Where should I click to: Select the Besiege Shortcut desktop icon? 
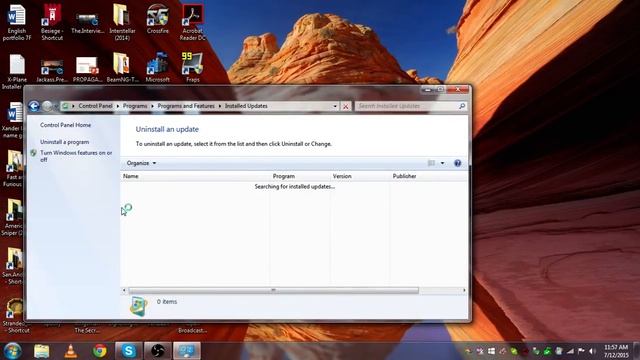(52, 22)
